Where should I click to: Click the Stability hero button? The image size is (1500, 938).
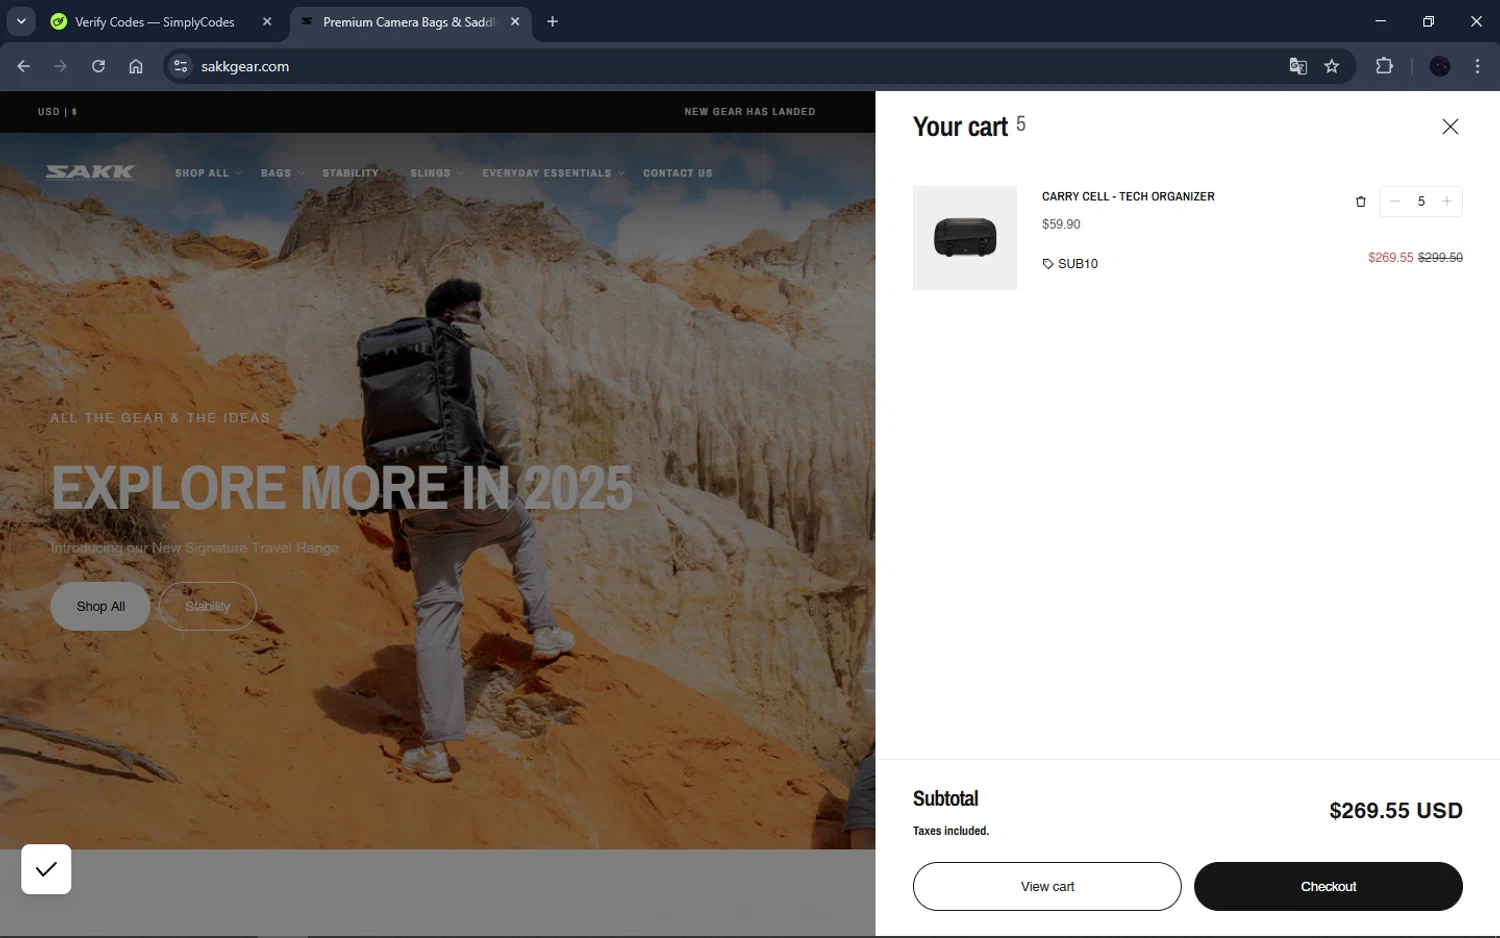coord(207,606)
